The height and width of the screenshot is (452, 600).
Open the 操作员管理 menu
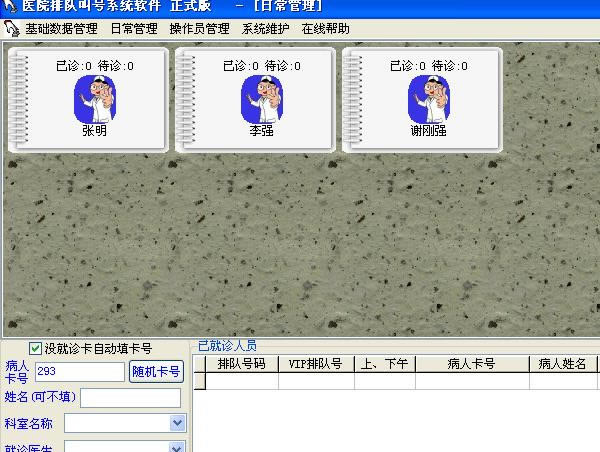pyautogui.click(x=199, y=29)
